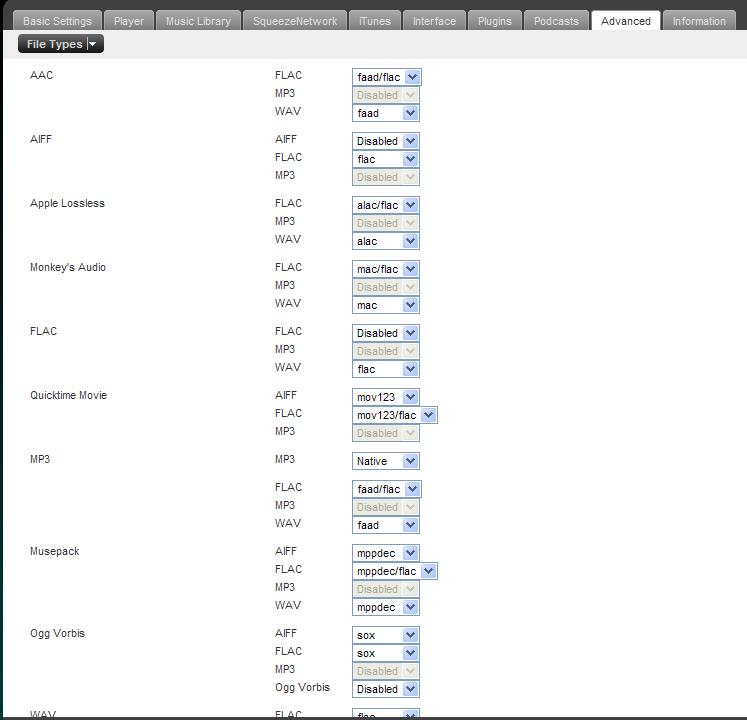The height and width of the screenshot is (720, 747).
Task: Expand AAC to FLAC faad/flac dropdown
Action: coord(386,77)
